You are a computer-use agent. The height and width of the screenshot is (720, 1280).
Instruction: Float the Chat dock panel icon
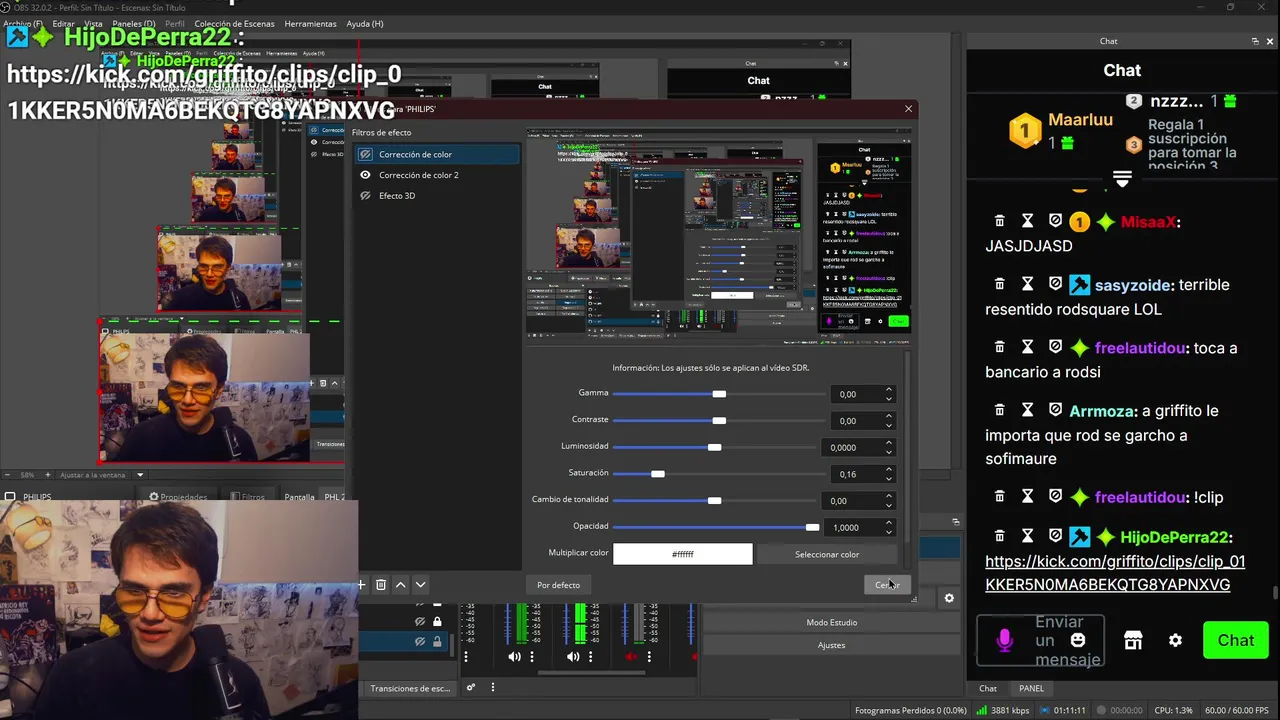[1254, 41]
